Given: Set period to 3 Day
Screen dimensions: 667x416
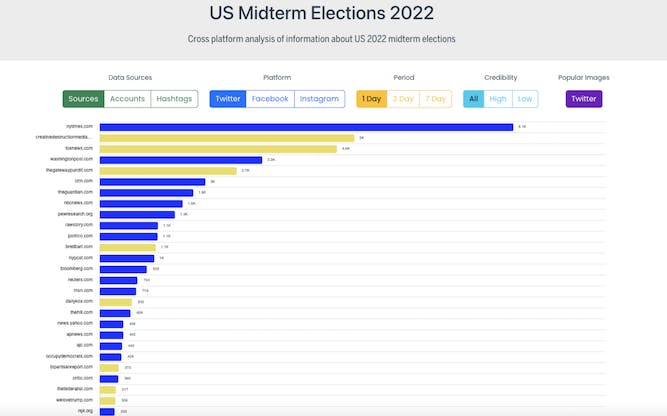Looking at the screenshot, I should pyautogui.click(x=403, y=99).
